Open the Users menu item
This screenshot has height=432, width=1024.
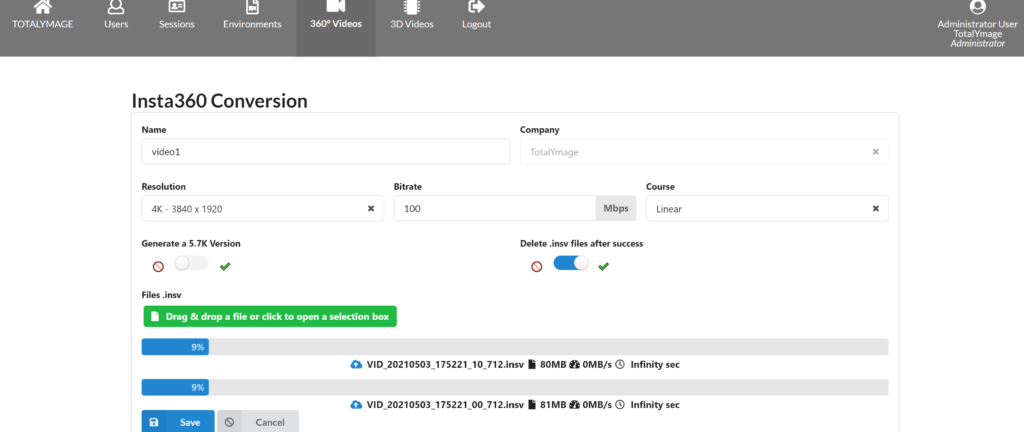(116, 24)
